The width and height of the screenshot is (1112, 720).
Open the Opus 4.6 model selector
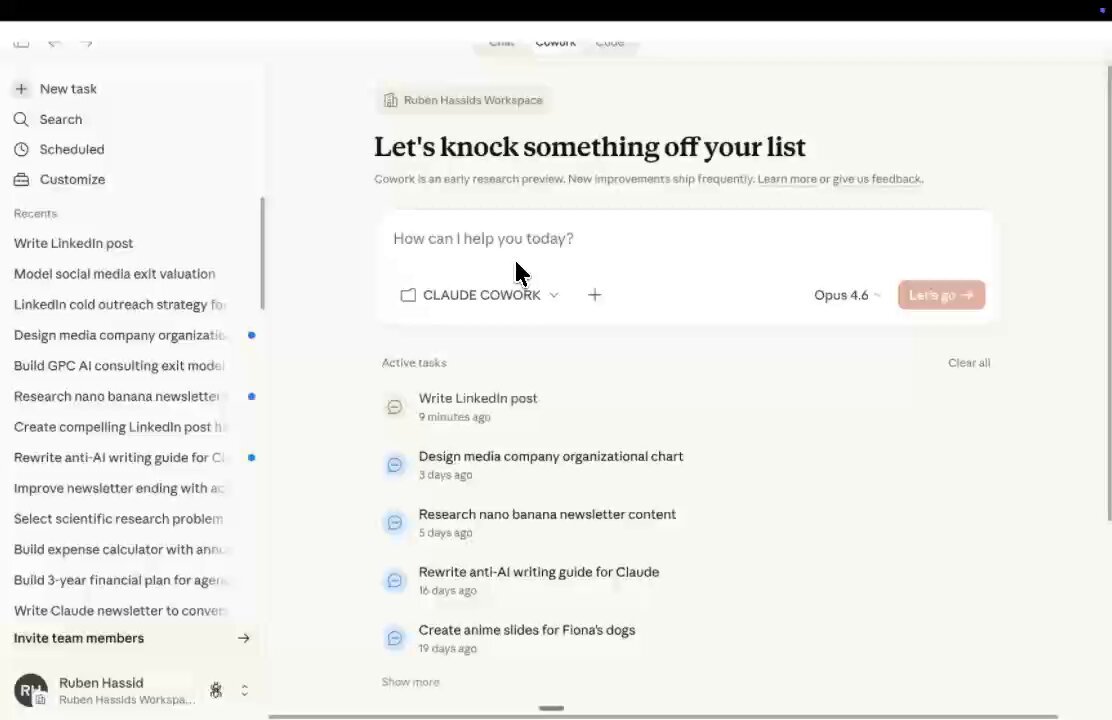847,295
